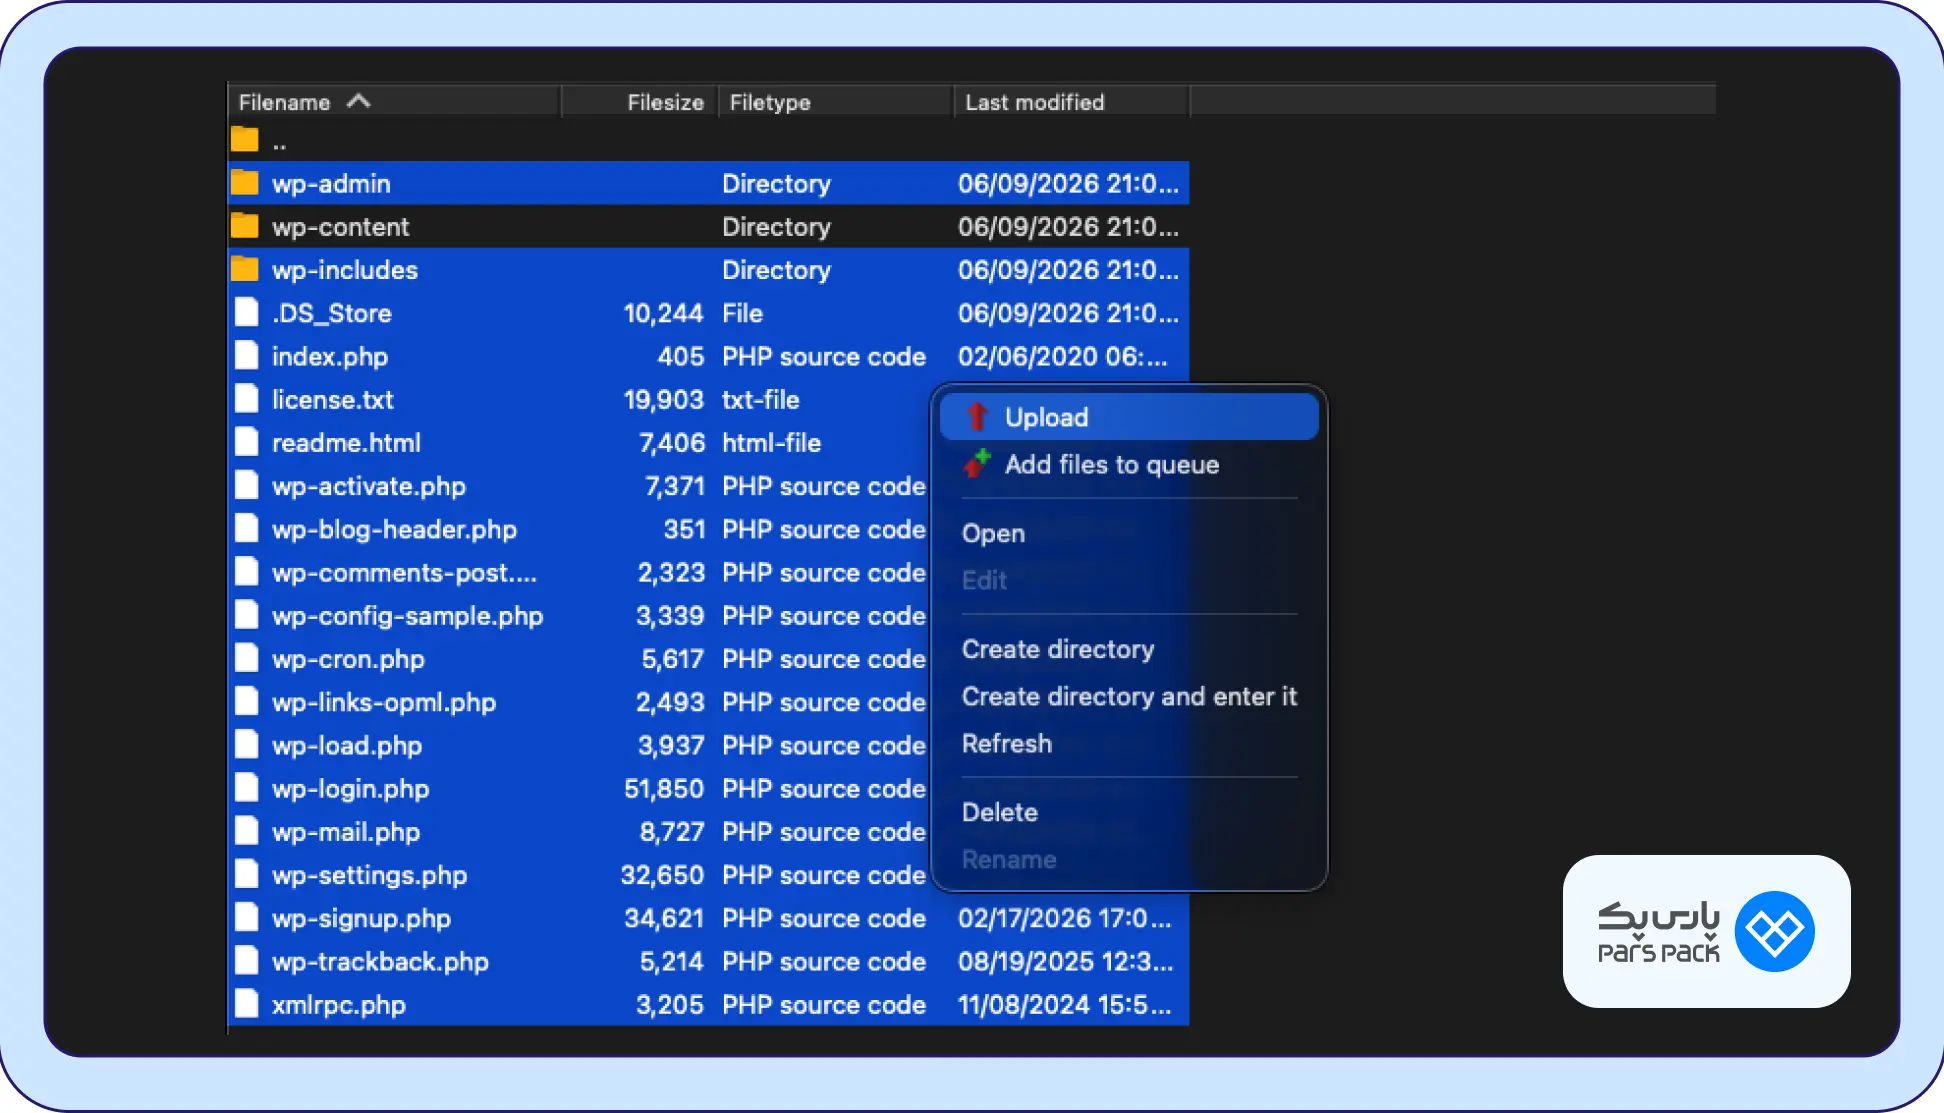The width and height of the screenshot is (1944, 1113).
Task: Select the wp-activate.php file name
Action: [369, 486]
